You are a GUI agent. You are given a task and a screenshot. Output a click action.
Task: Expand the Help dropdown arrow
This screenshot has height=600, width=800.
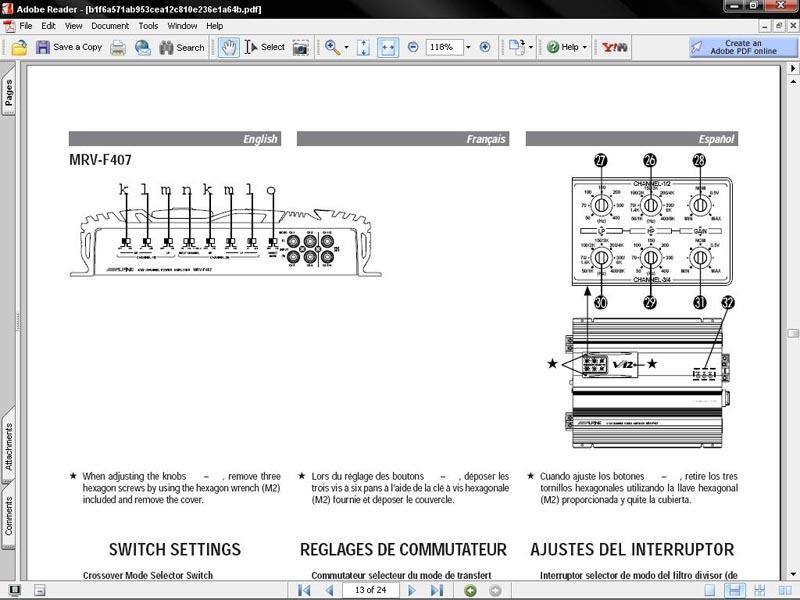pyautogui.click(x=585, y=47)
